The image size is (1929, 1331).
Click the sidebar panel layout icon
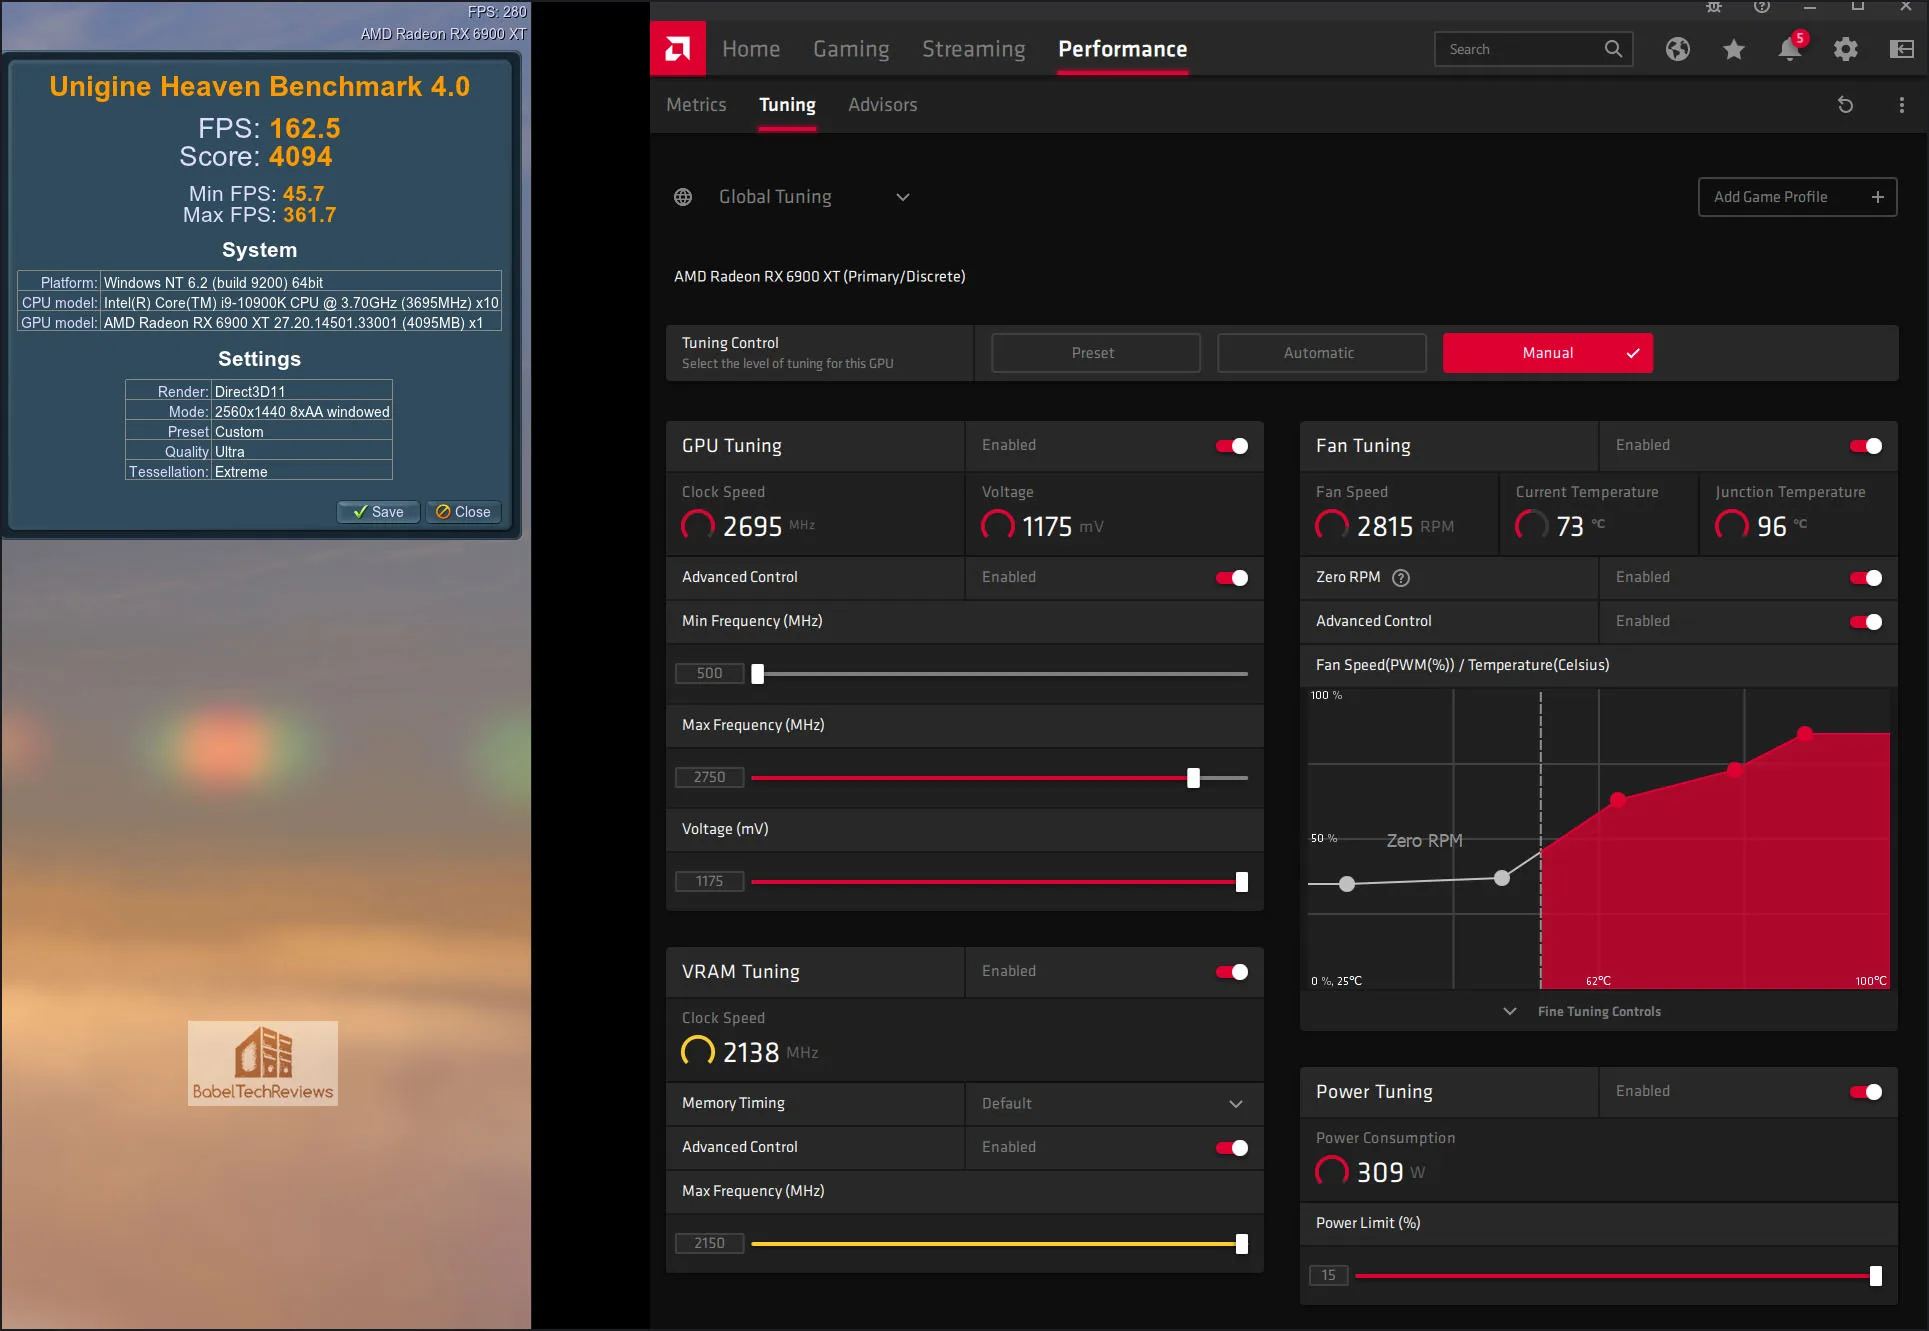click(1902, 49)
